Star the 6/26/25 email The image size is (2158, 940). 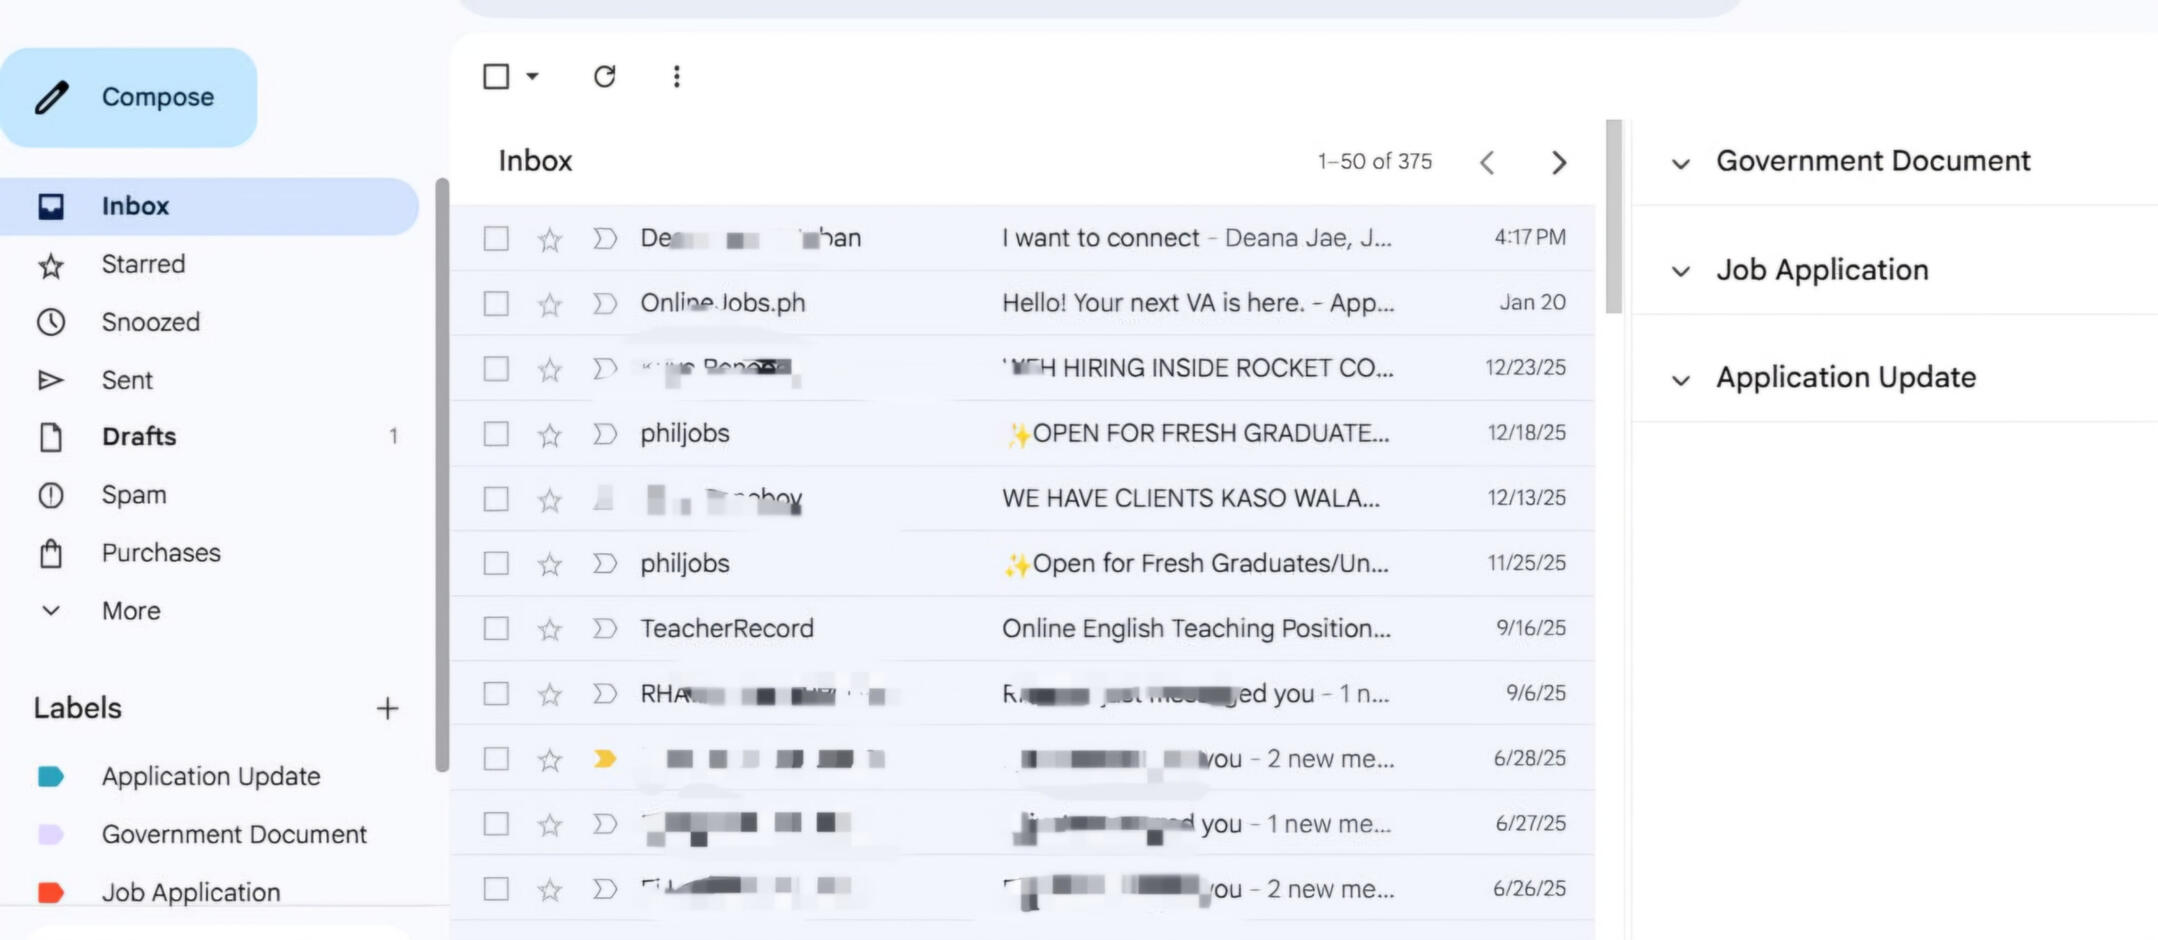(550, 889)
